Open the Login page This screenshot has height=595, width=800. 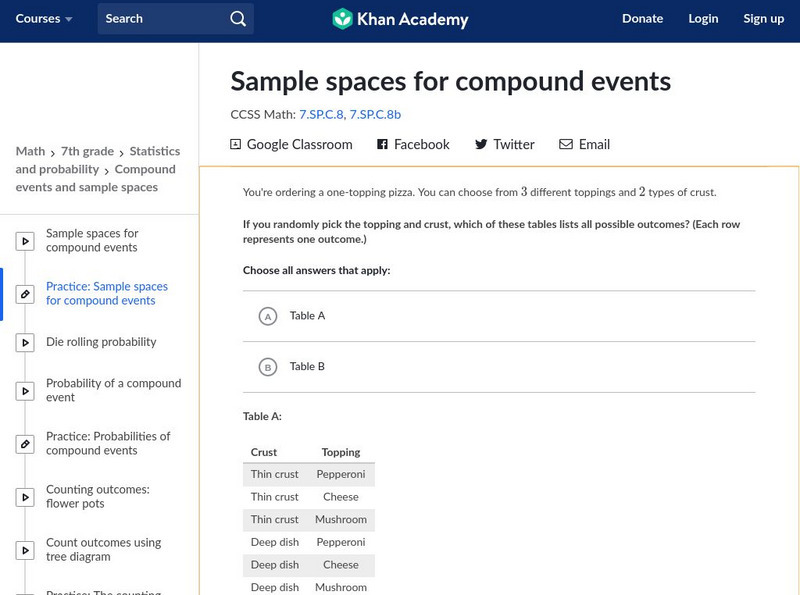[703, 19]
